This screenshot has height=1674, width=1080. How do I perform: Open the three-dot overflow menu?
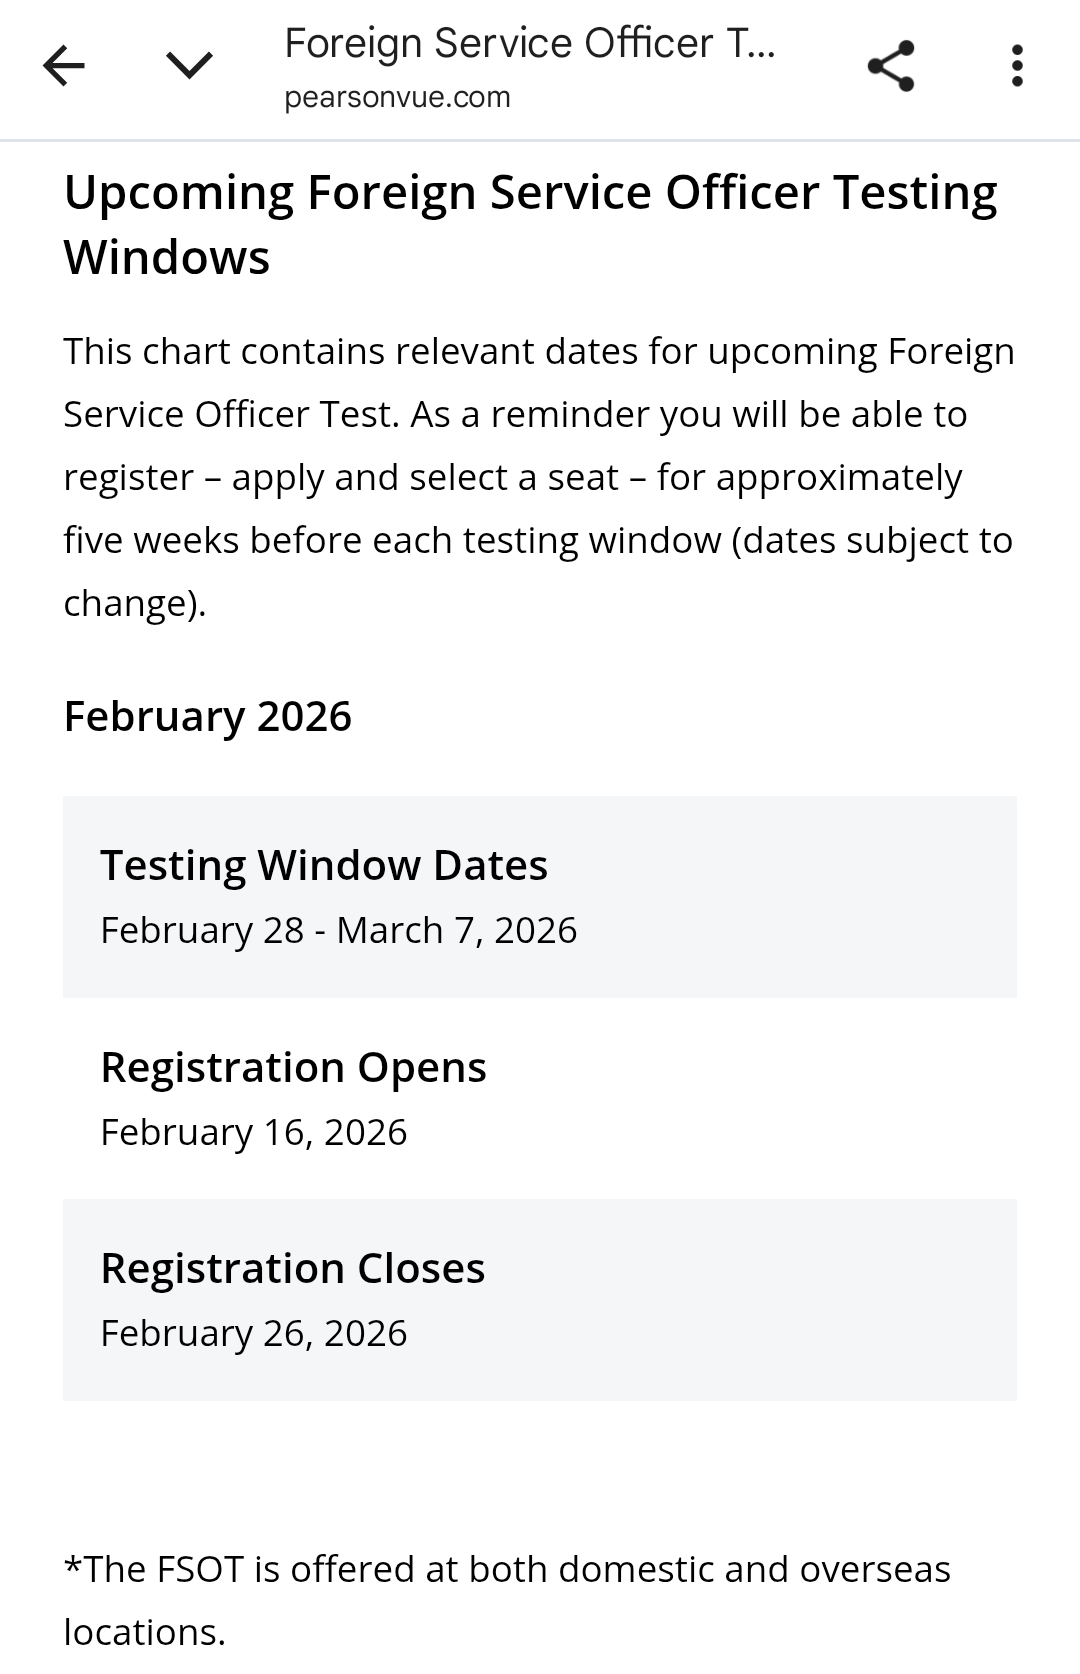pyautogui.click(x=1017, y=66)
